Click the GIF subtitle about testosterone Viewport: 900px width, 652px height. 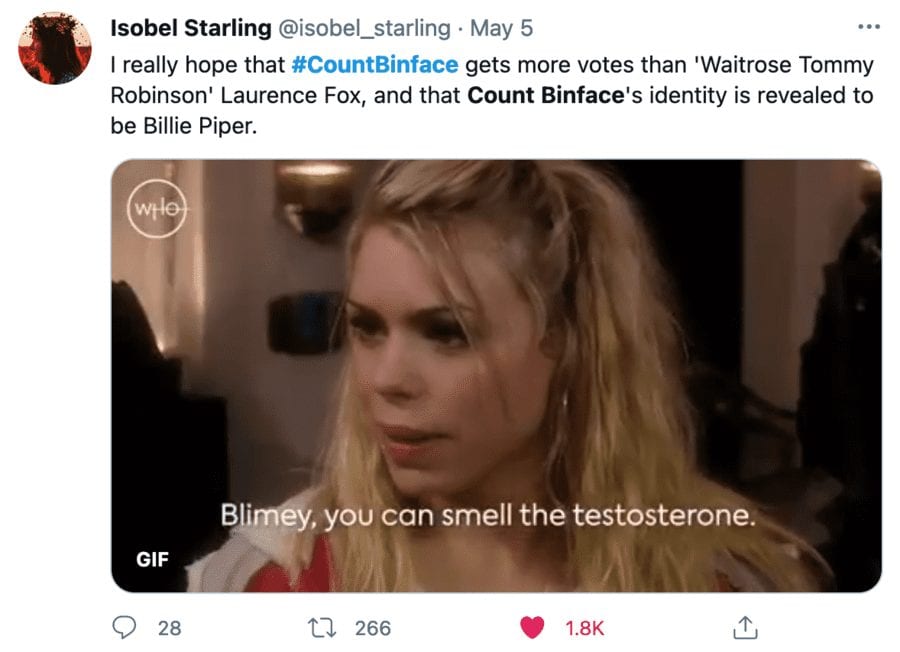click(x=488, y=515)
